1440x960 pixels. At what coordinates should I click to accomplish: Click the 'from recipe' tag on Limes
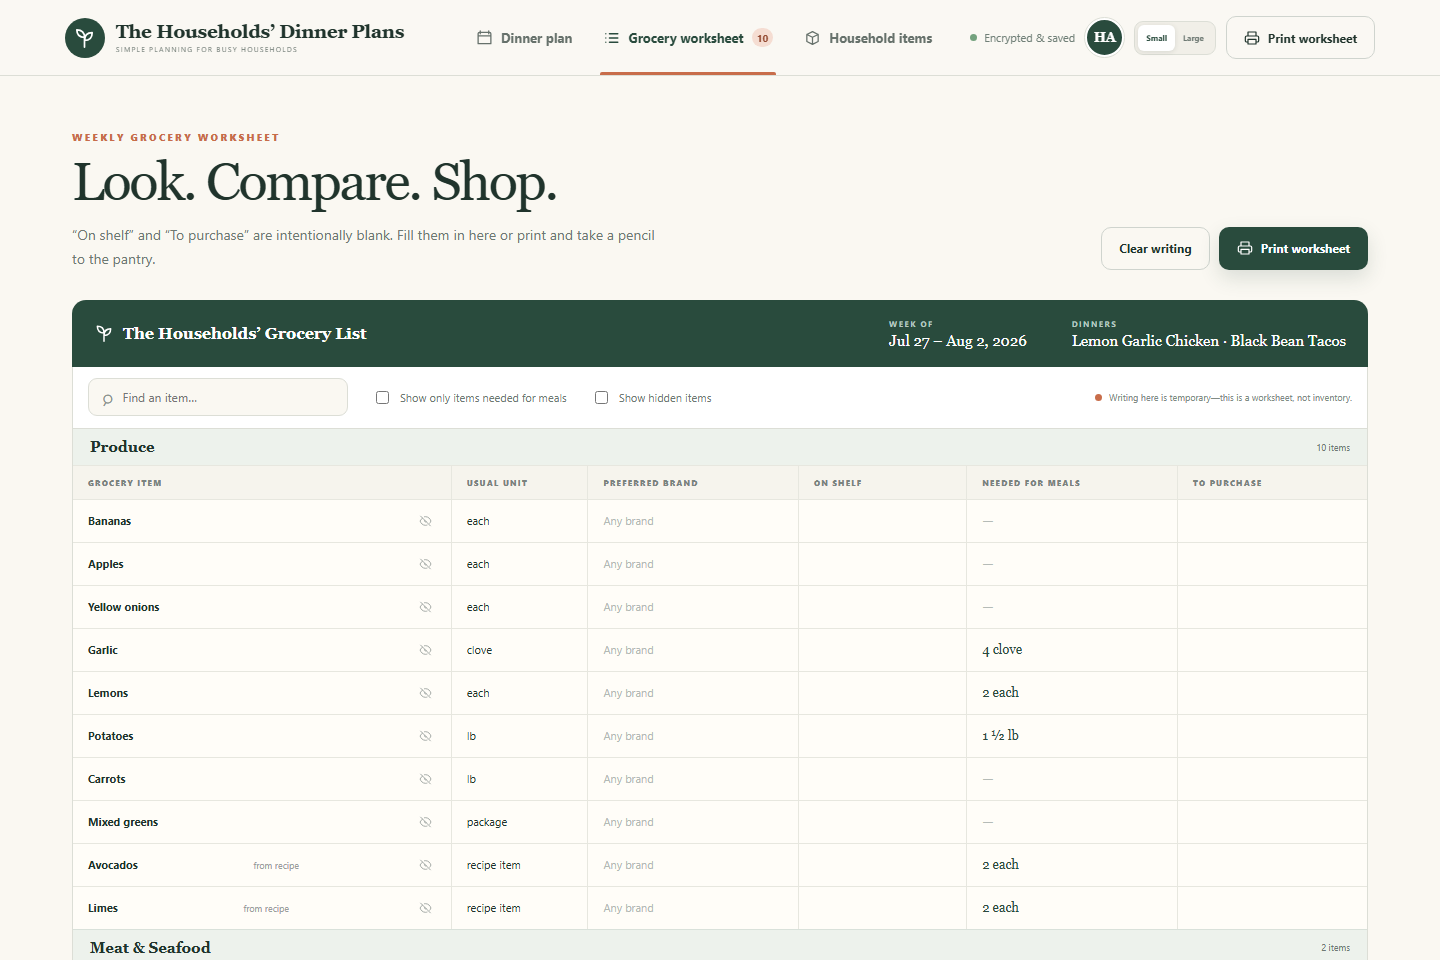[x=266, y=909]
